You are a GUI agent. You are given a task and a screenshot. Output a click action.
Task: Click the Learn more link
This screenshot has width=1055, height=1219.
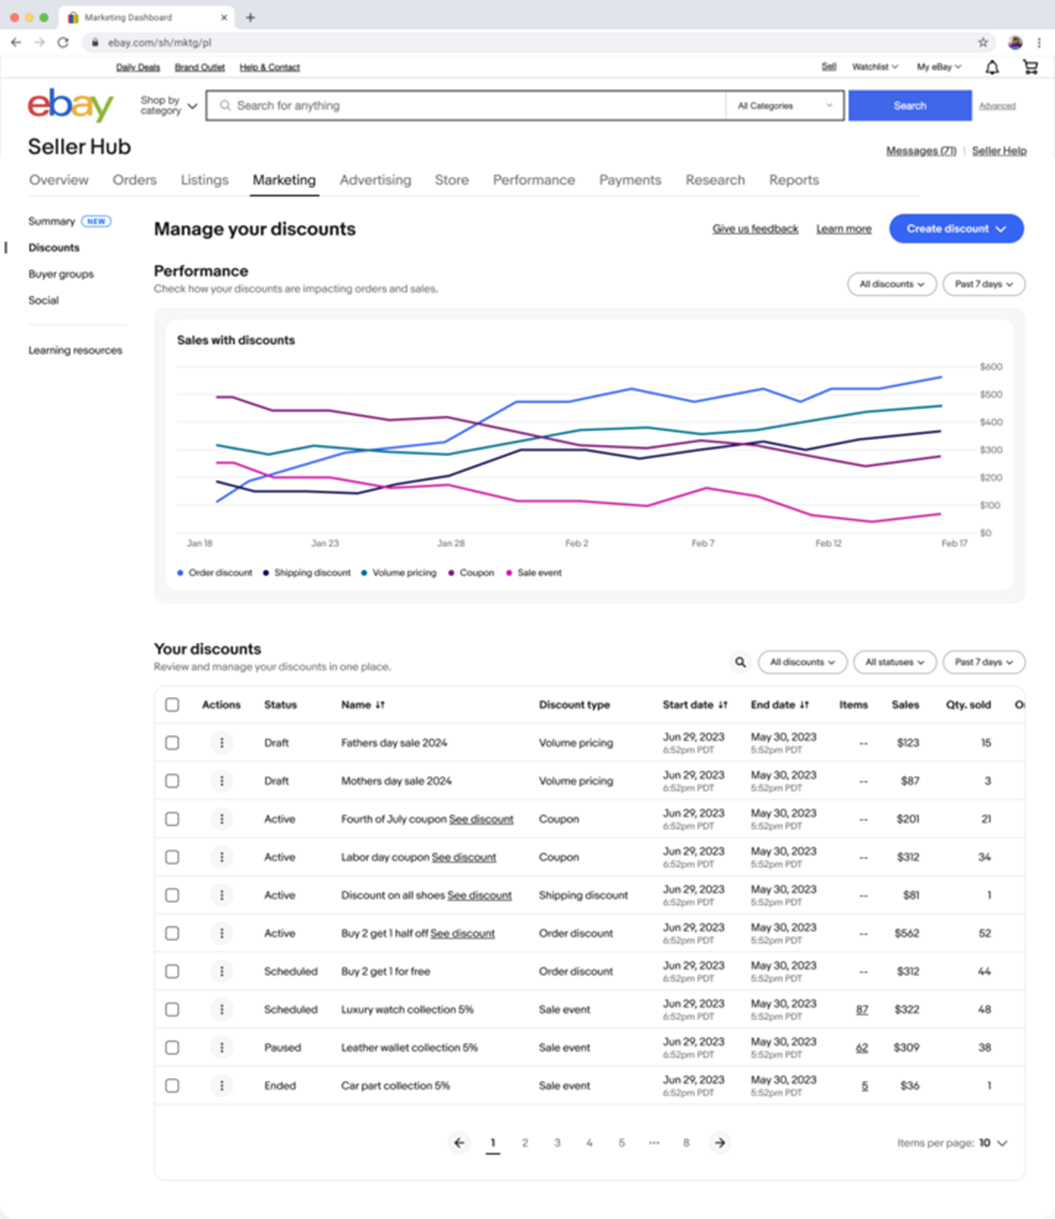coord(844,229)
